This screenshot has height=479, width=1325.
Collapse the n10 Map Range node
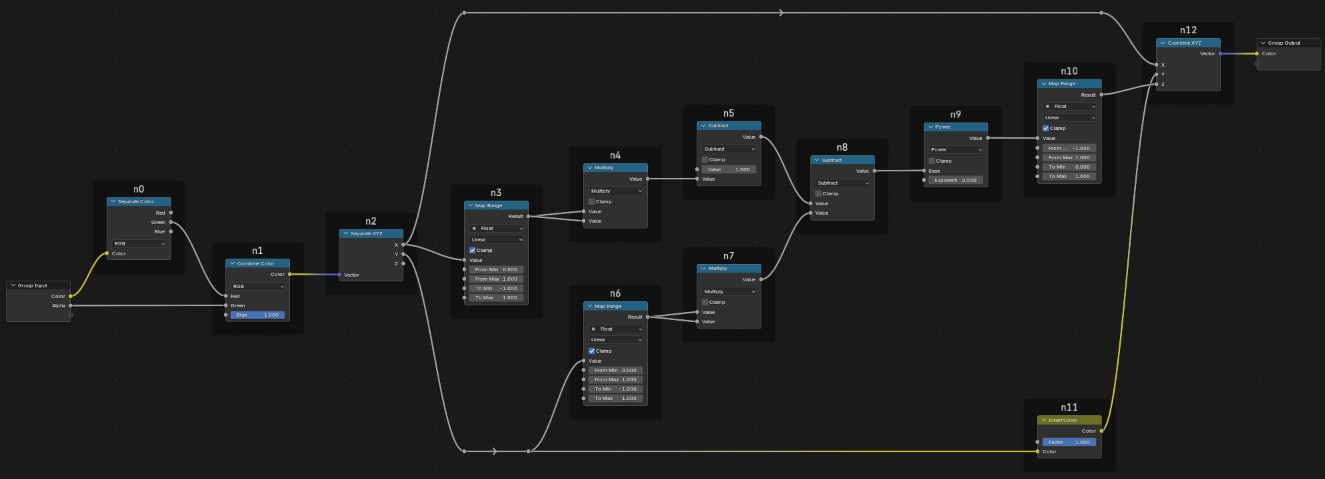tap(1044, 84)
